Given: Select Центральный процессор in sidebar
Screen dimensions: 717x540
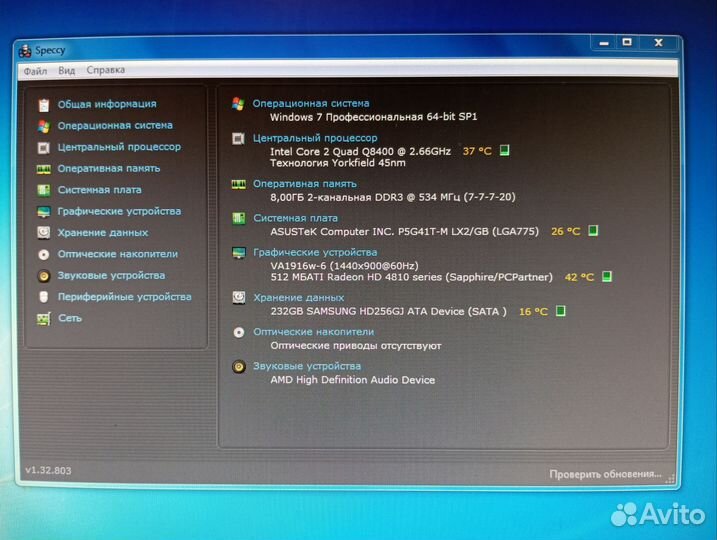Looking at the screenshot, I should (119, 147).
